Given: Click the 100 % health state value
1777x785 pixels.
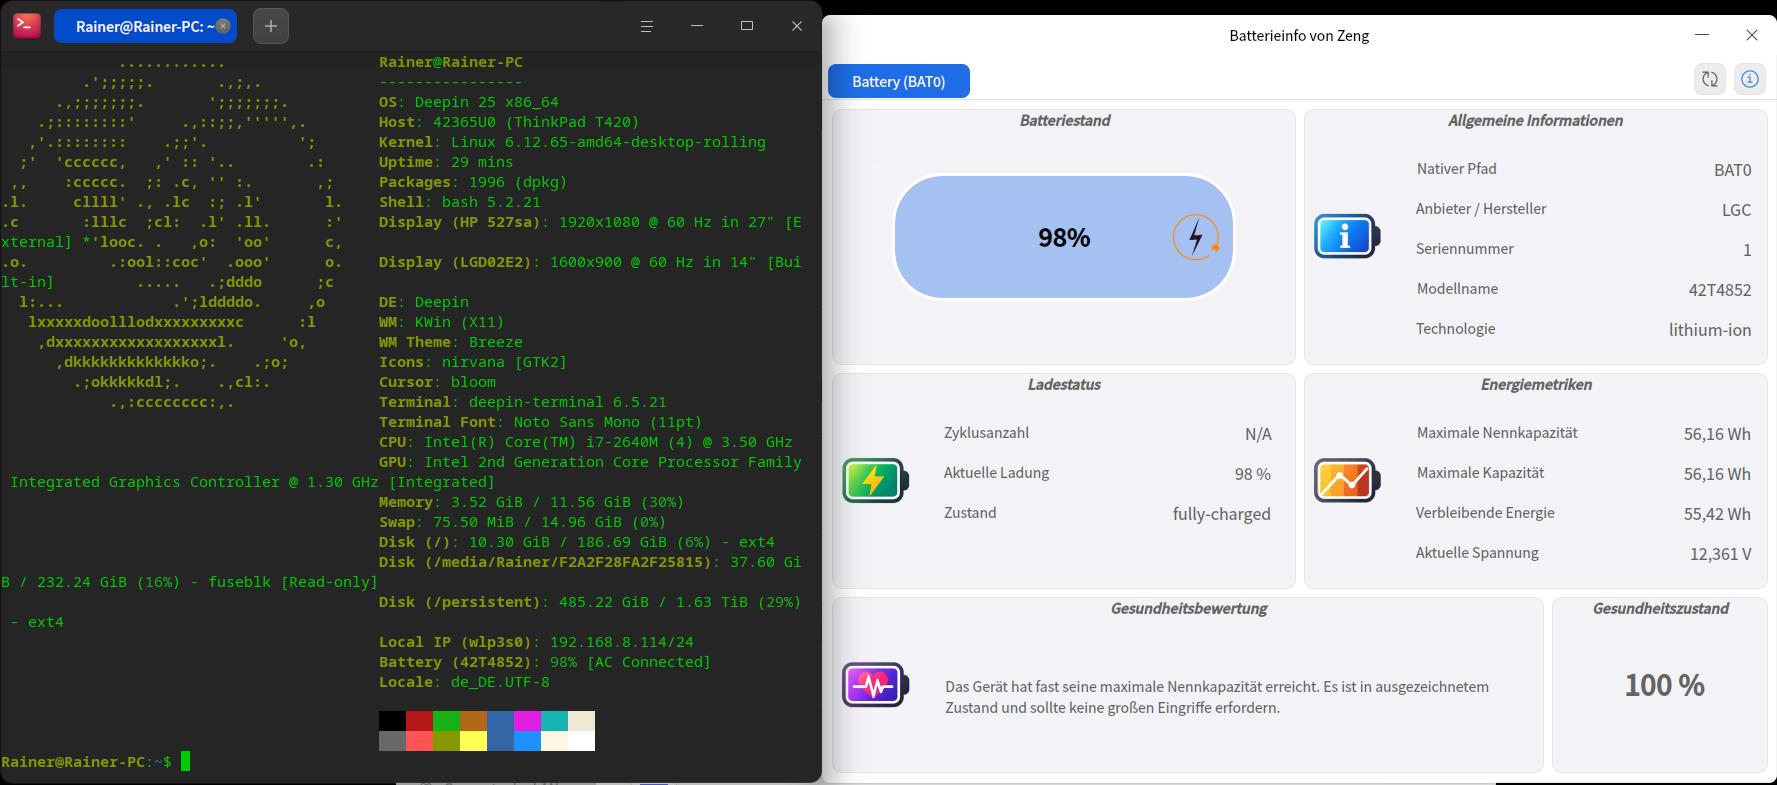Looking at the screenshot, I should coord(1664,685).
